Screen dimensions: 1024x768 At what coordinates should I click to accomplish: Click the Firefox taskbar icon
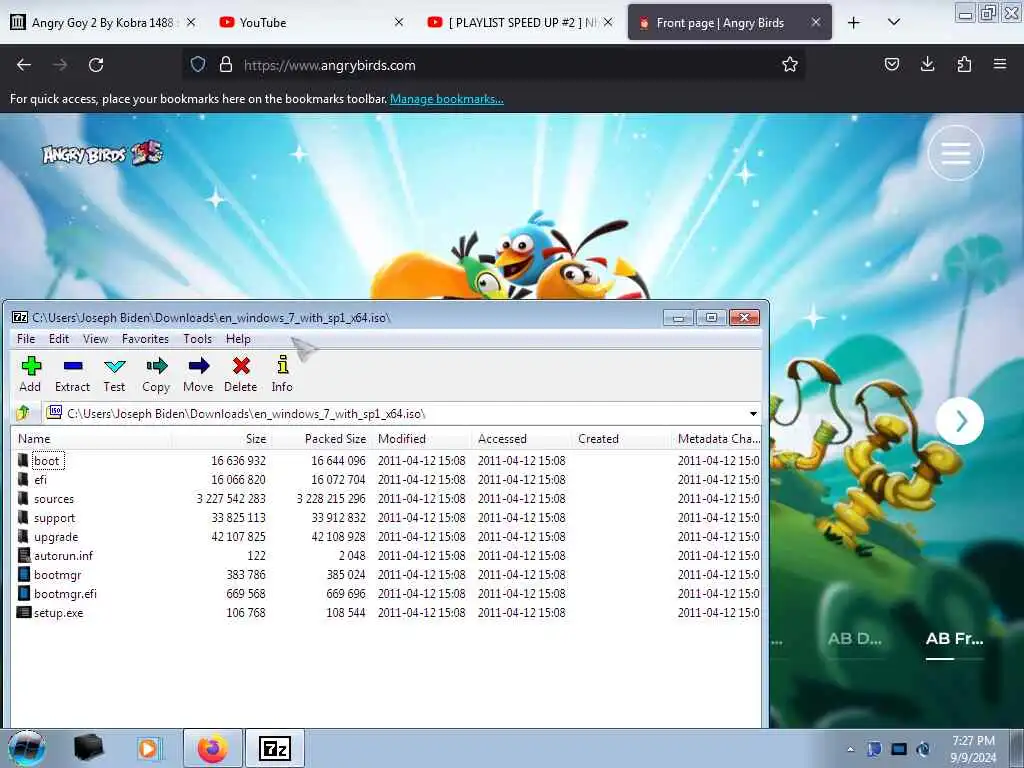pyautogui.click(x=213, y=748)
